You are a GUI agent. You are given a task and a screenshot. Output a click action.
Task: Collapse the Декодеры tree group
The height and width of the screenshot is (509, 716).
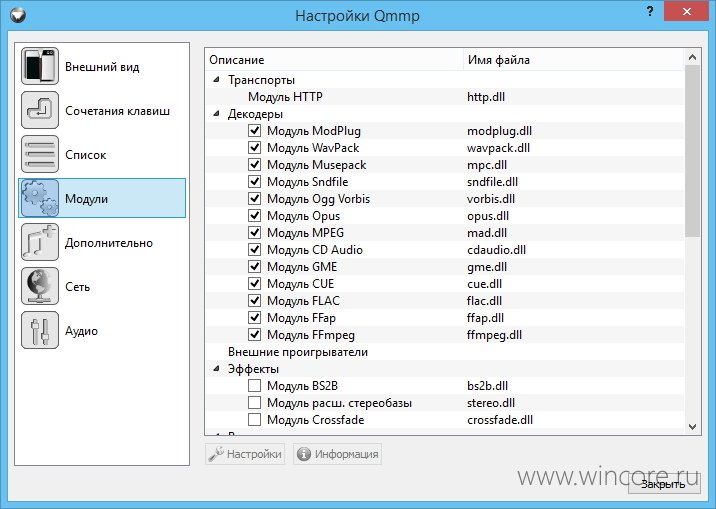(x=216, y=114)
